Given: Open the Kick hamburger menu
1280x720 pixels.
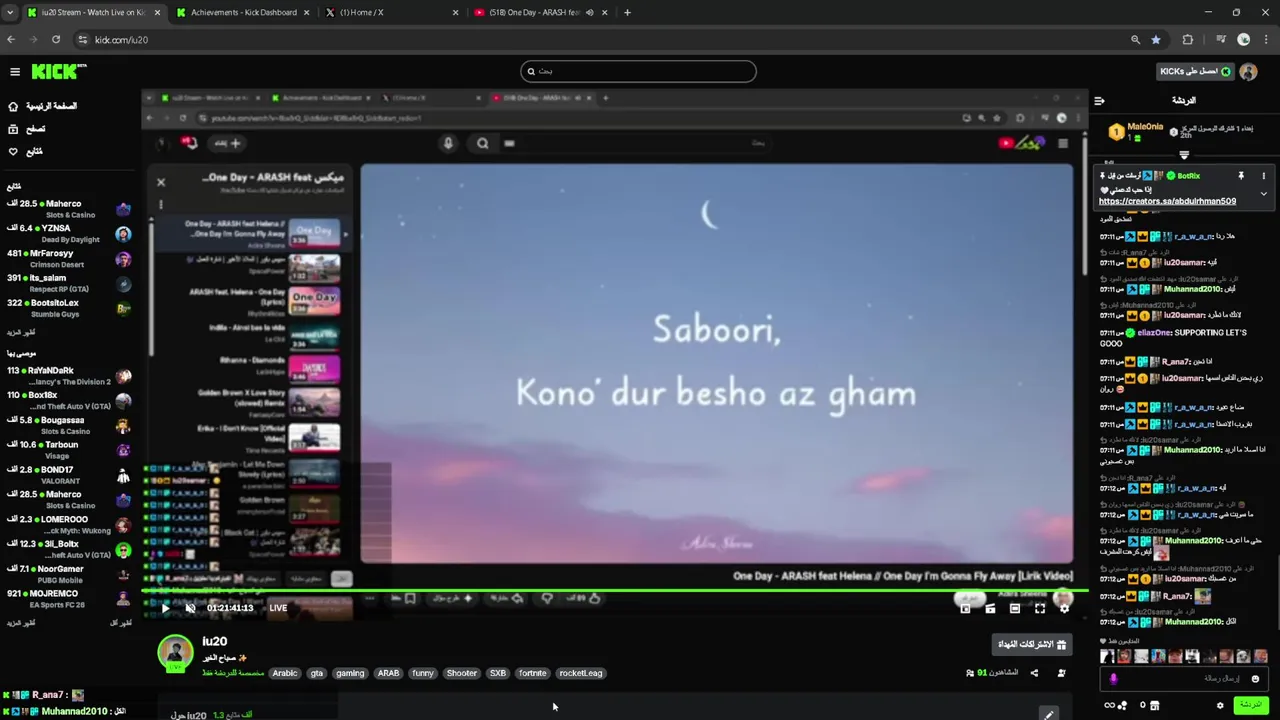Looking at the screenshot, I should (x=15, y=72).
